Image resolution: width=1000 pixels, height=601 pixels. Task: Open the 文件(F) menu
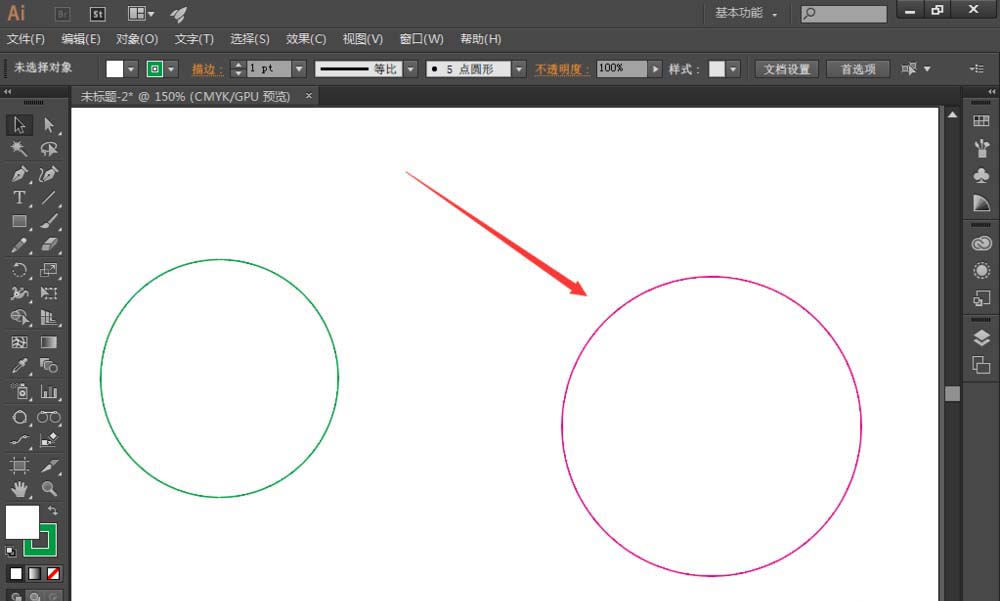pyautogui.click(x=26, y=39)
